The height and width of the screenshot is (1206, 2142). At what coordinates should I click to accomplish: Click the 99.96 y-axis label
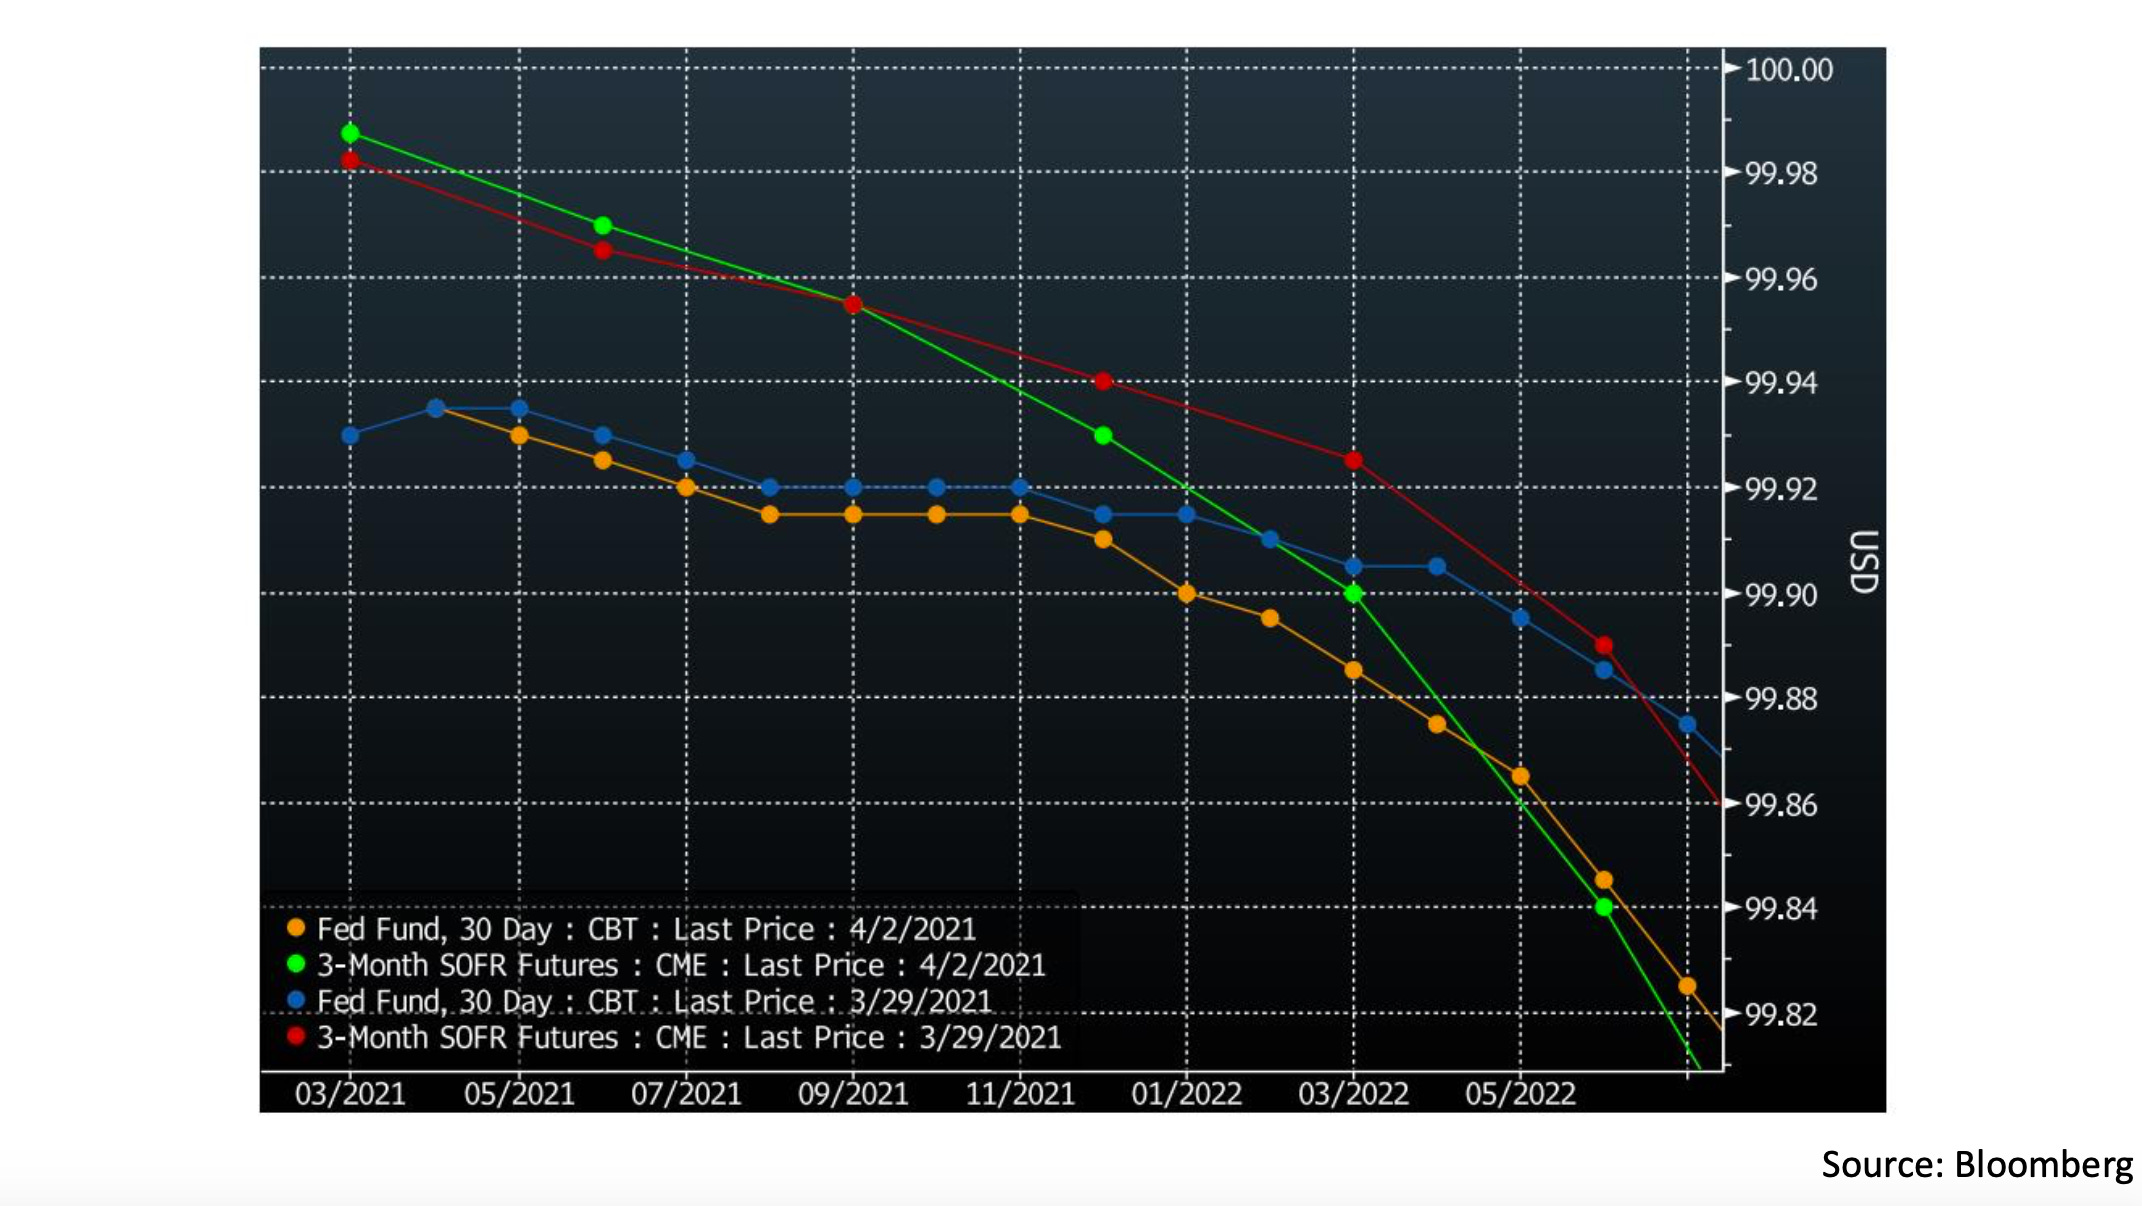coord(1781,279)
